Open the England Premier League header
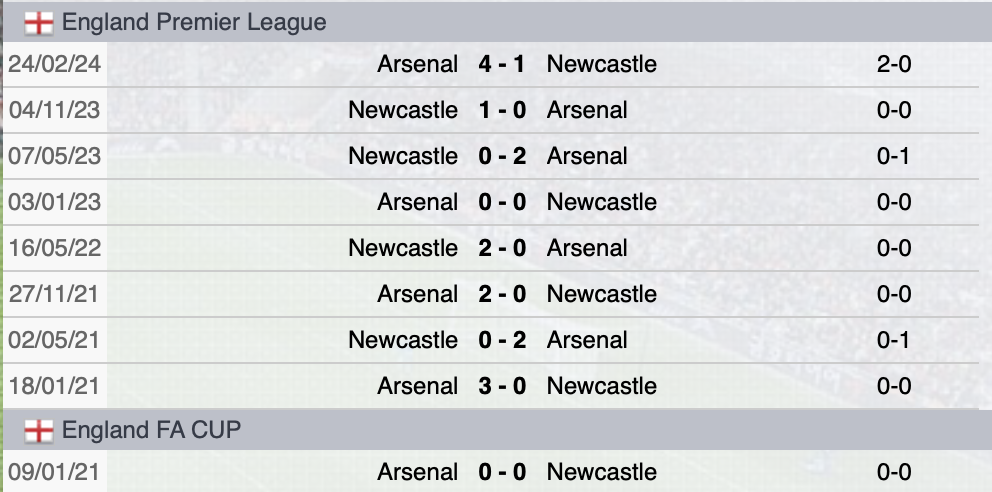 (194, 22)
